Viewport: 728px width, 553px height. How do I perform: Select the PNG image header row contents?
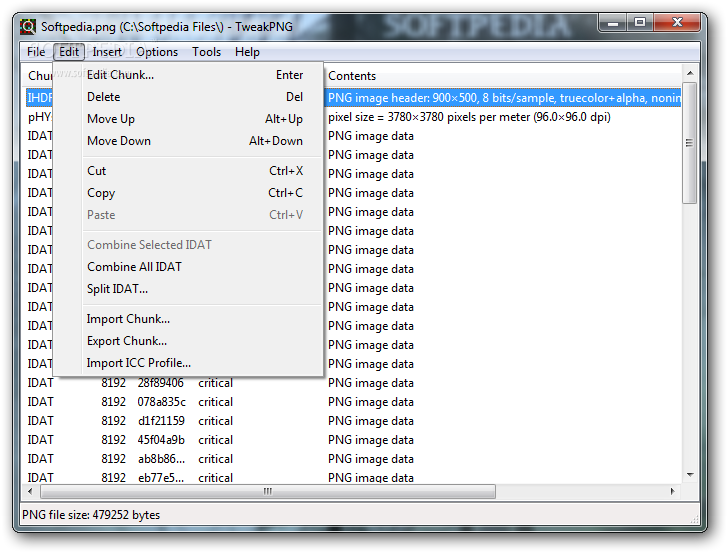pos(503,98)
